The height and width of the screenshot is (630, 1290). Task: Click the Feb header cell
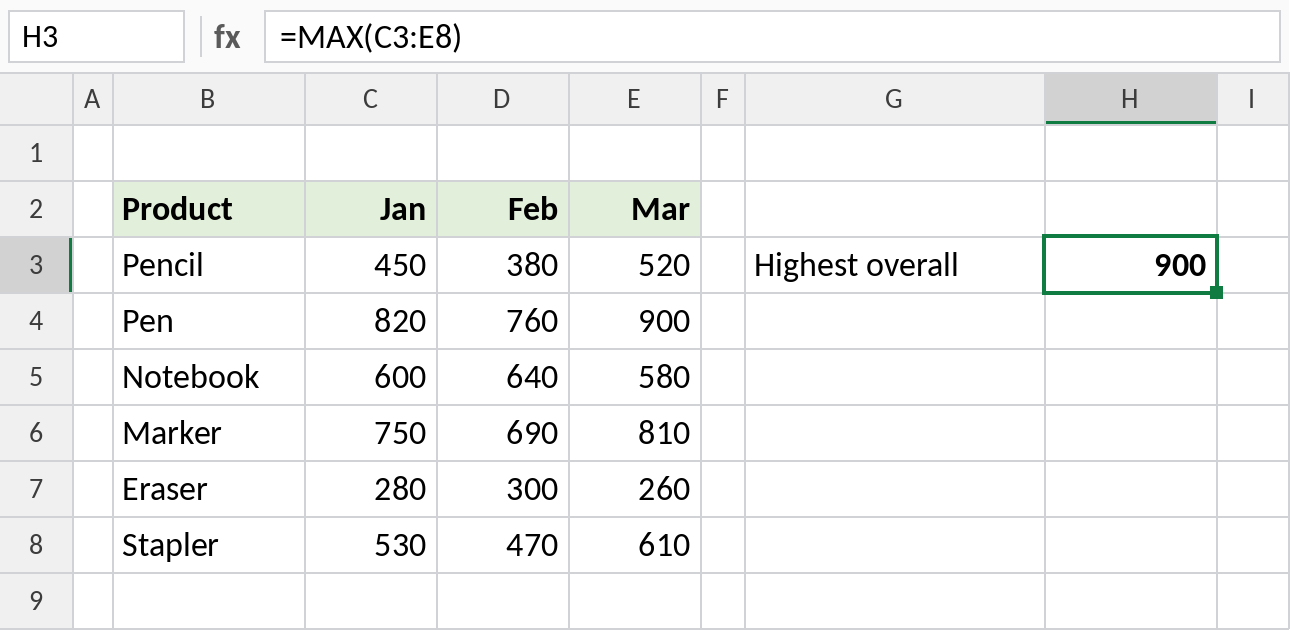[x=503, y=209]
